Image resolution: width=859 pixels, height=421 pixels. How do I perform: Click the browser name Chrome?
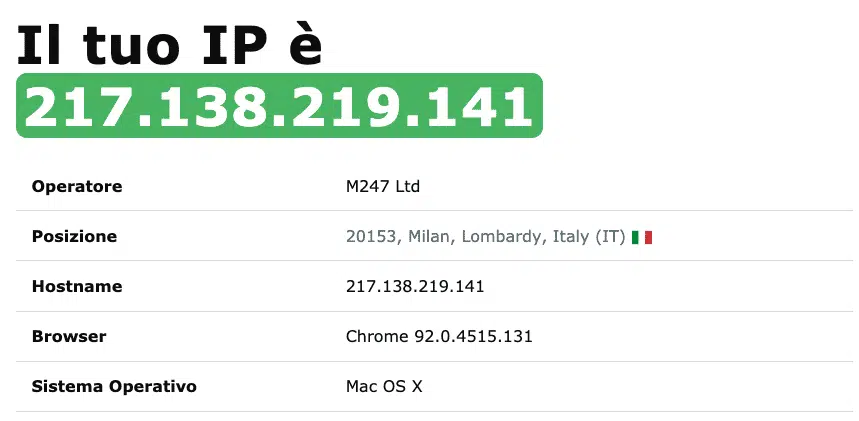coord(377,336)
